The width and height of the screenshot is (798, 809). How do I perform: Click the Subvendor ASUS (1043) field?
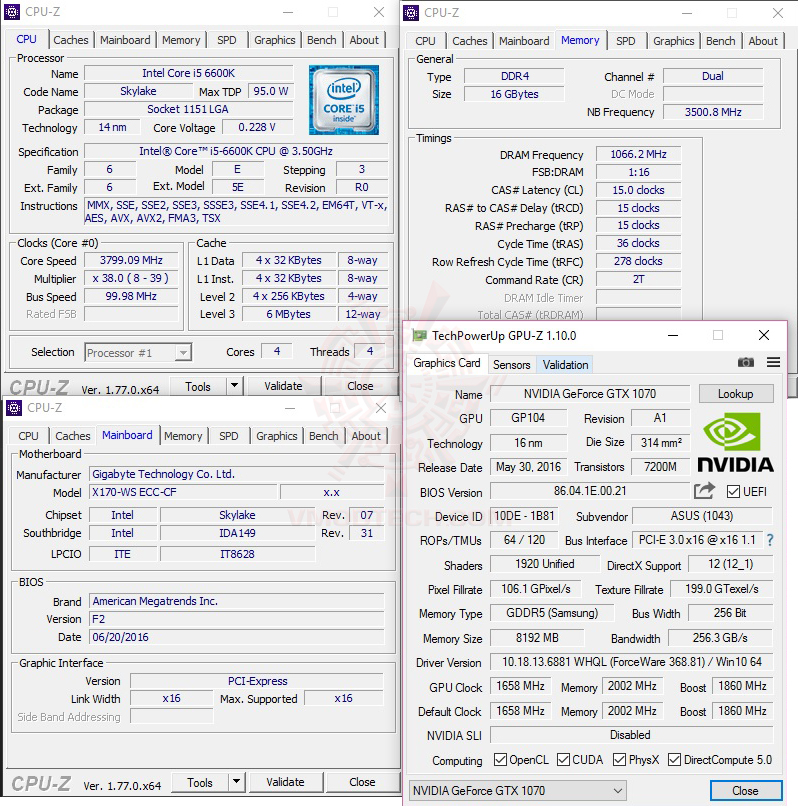pyautogui.click(x=702, y=516)
